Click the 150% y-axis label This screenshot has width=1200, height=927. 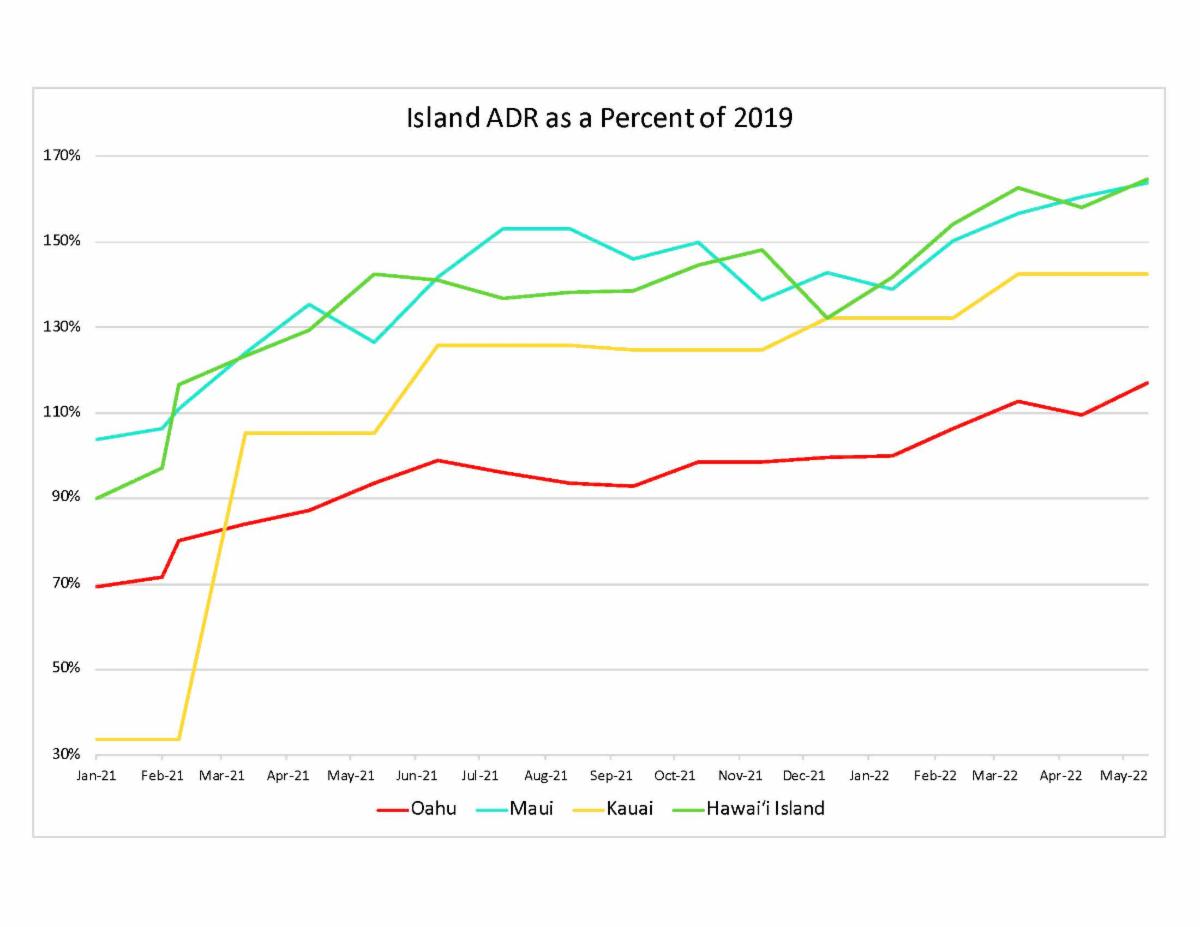(x=61, y=241)
